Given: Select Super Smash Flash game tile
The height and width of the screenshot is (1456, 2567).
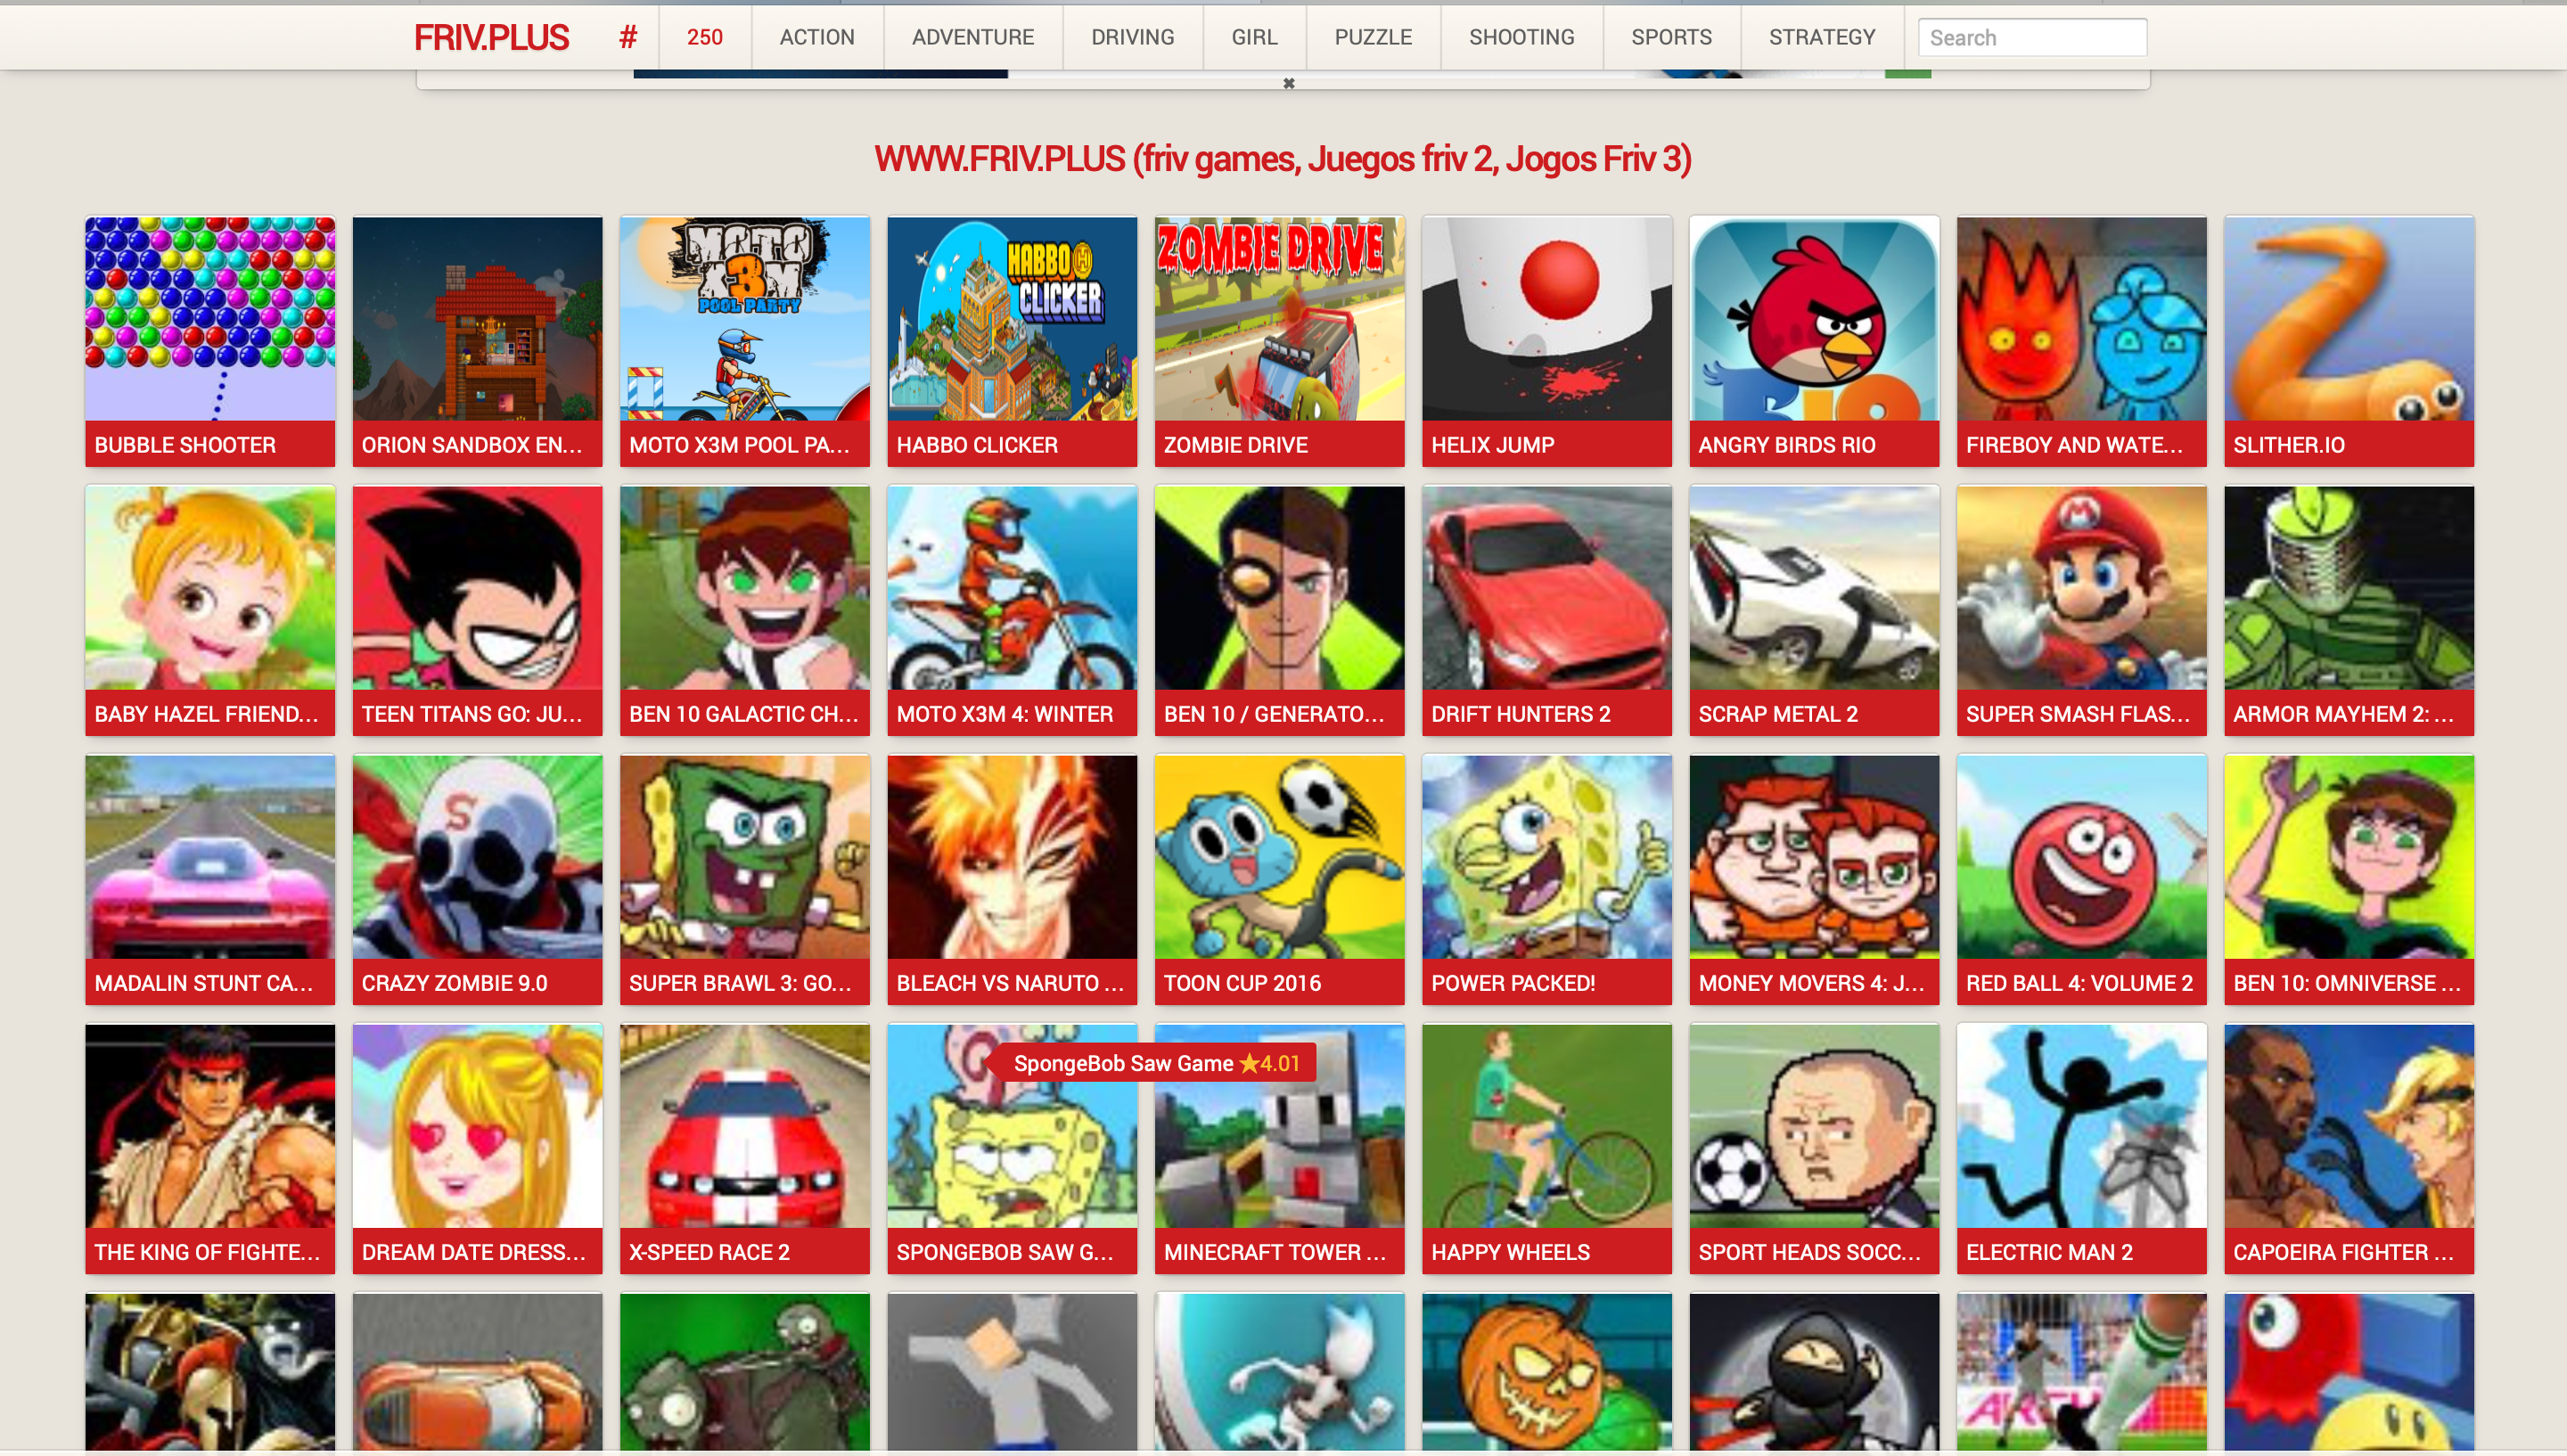Looking at the screenshot, I should [2082, 610].
